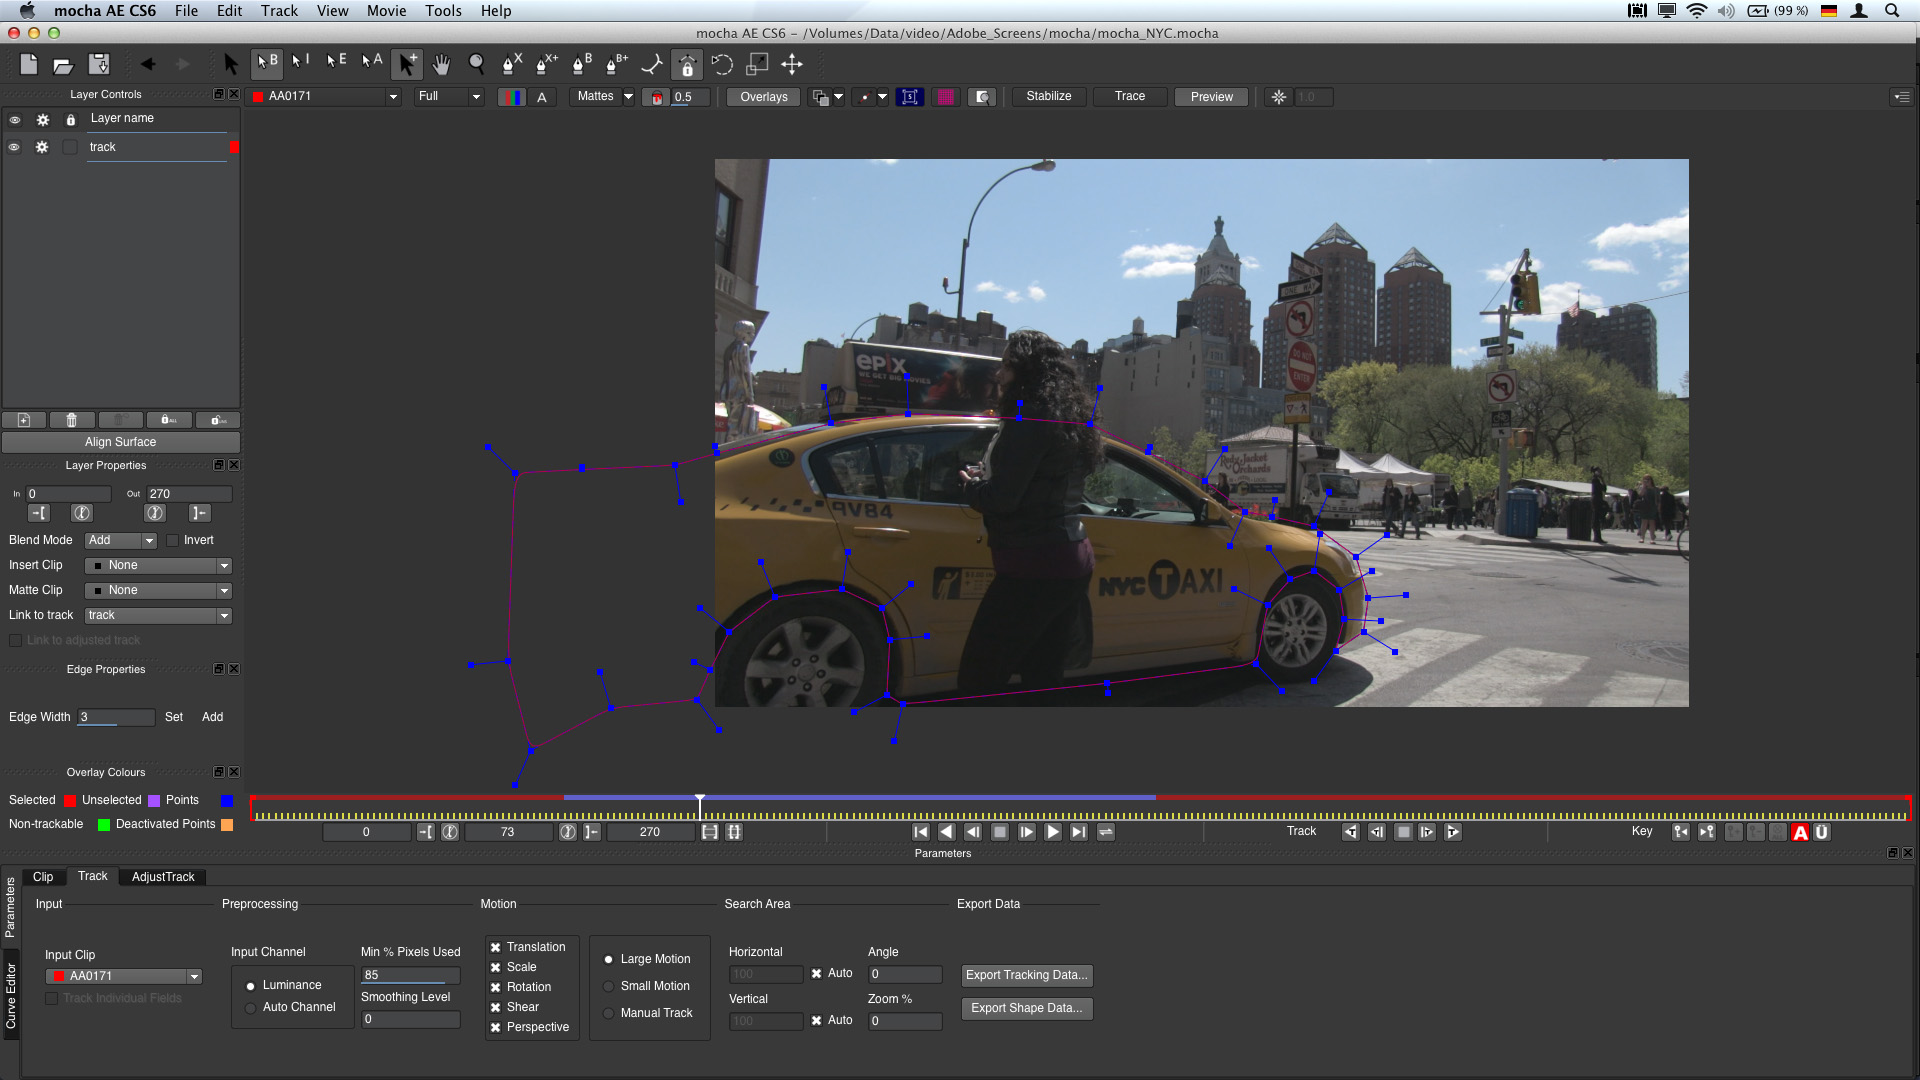Select the Zoom magnifier tool

pyautogui.click(x=477, y=65)
